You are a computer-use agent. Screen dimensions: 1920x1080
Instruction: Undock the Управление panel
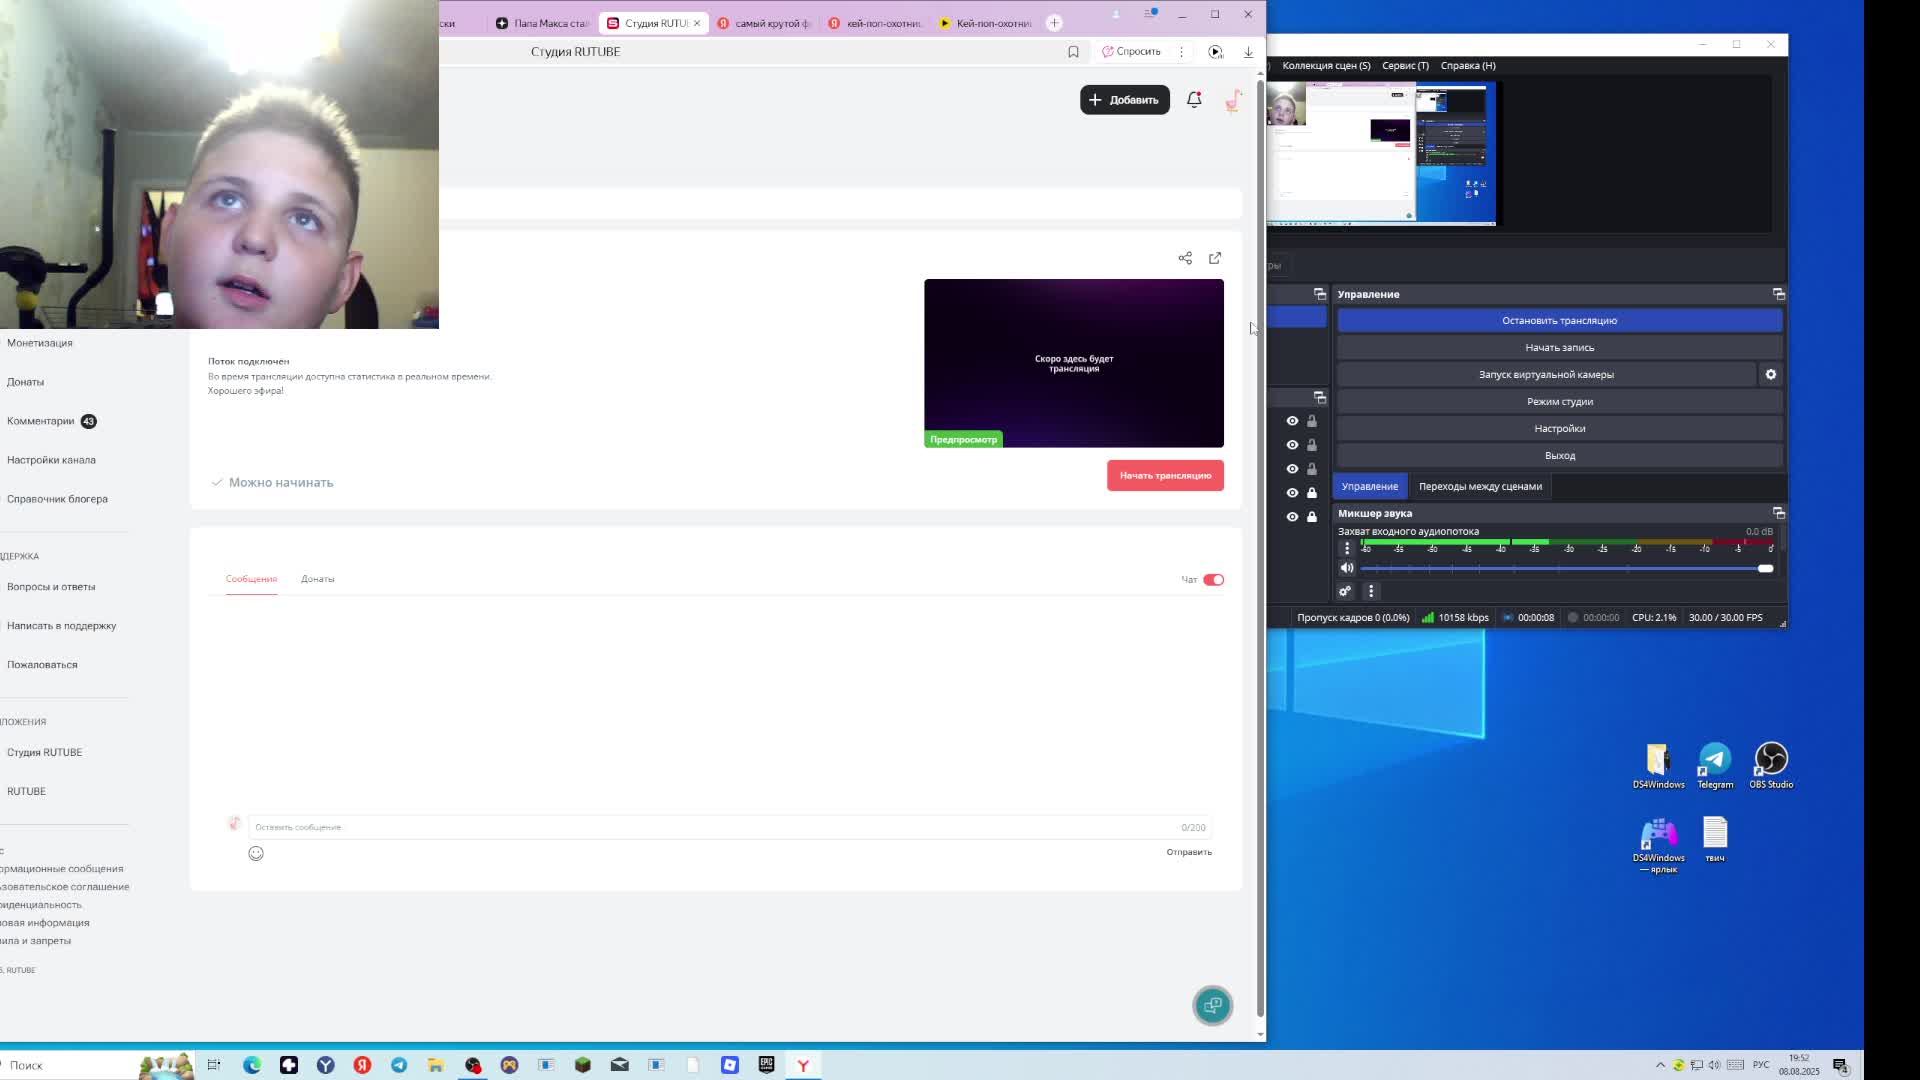tap(1778, 294)
